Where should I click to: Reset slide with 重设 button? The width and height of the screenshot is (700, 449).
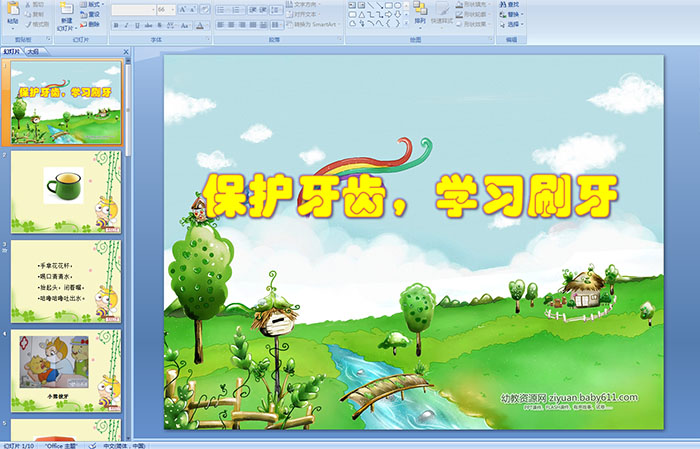point(90,14)
